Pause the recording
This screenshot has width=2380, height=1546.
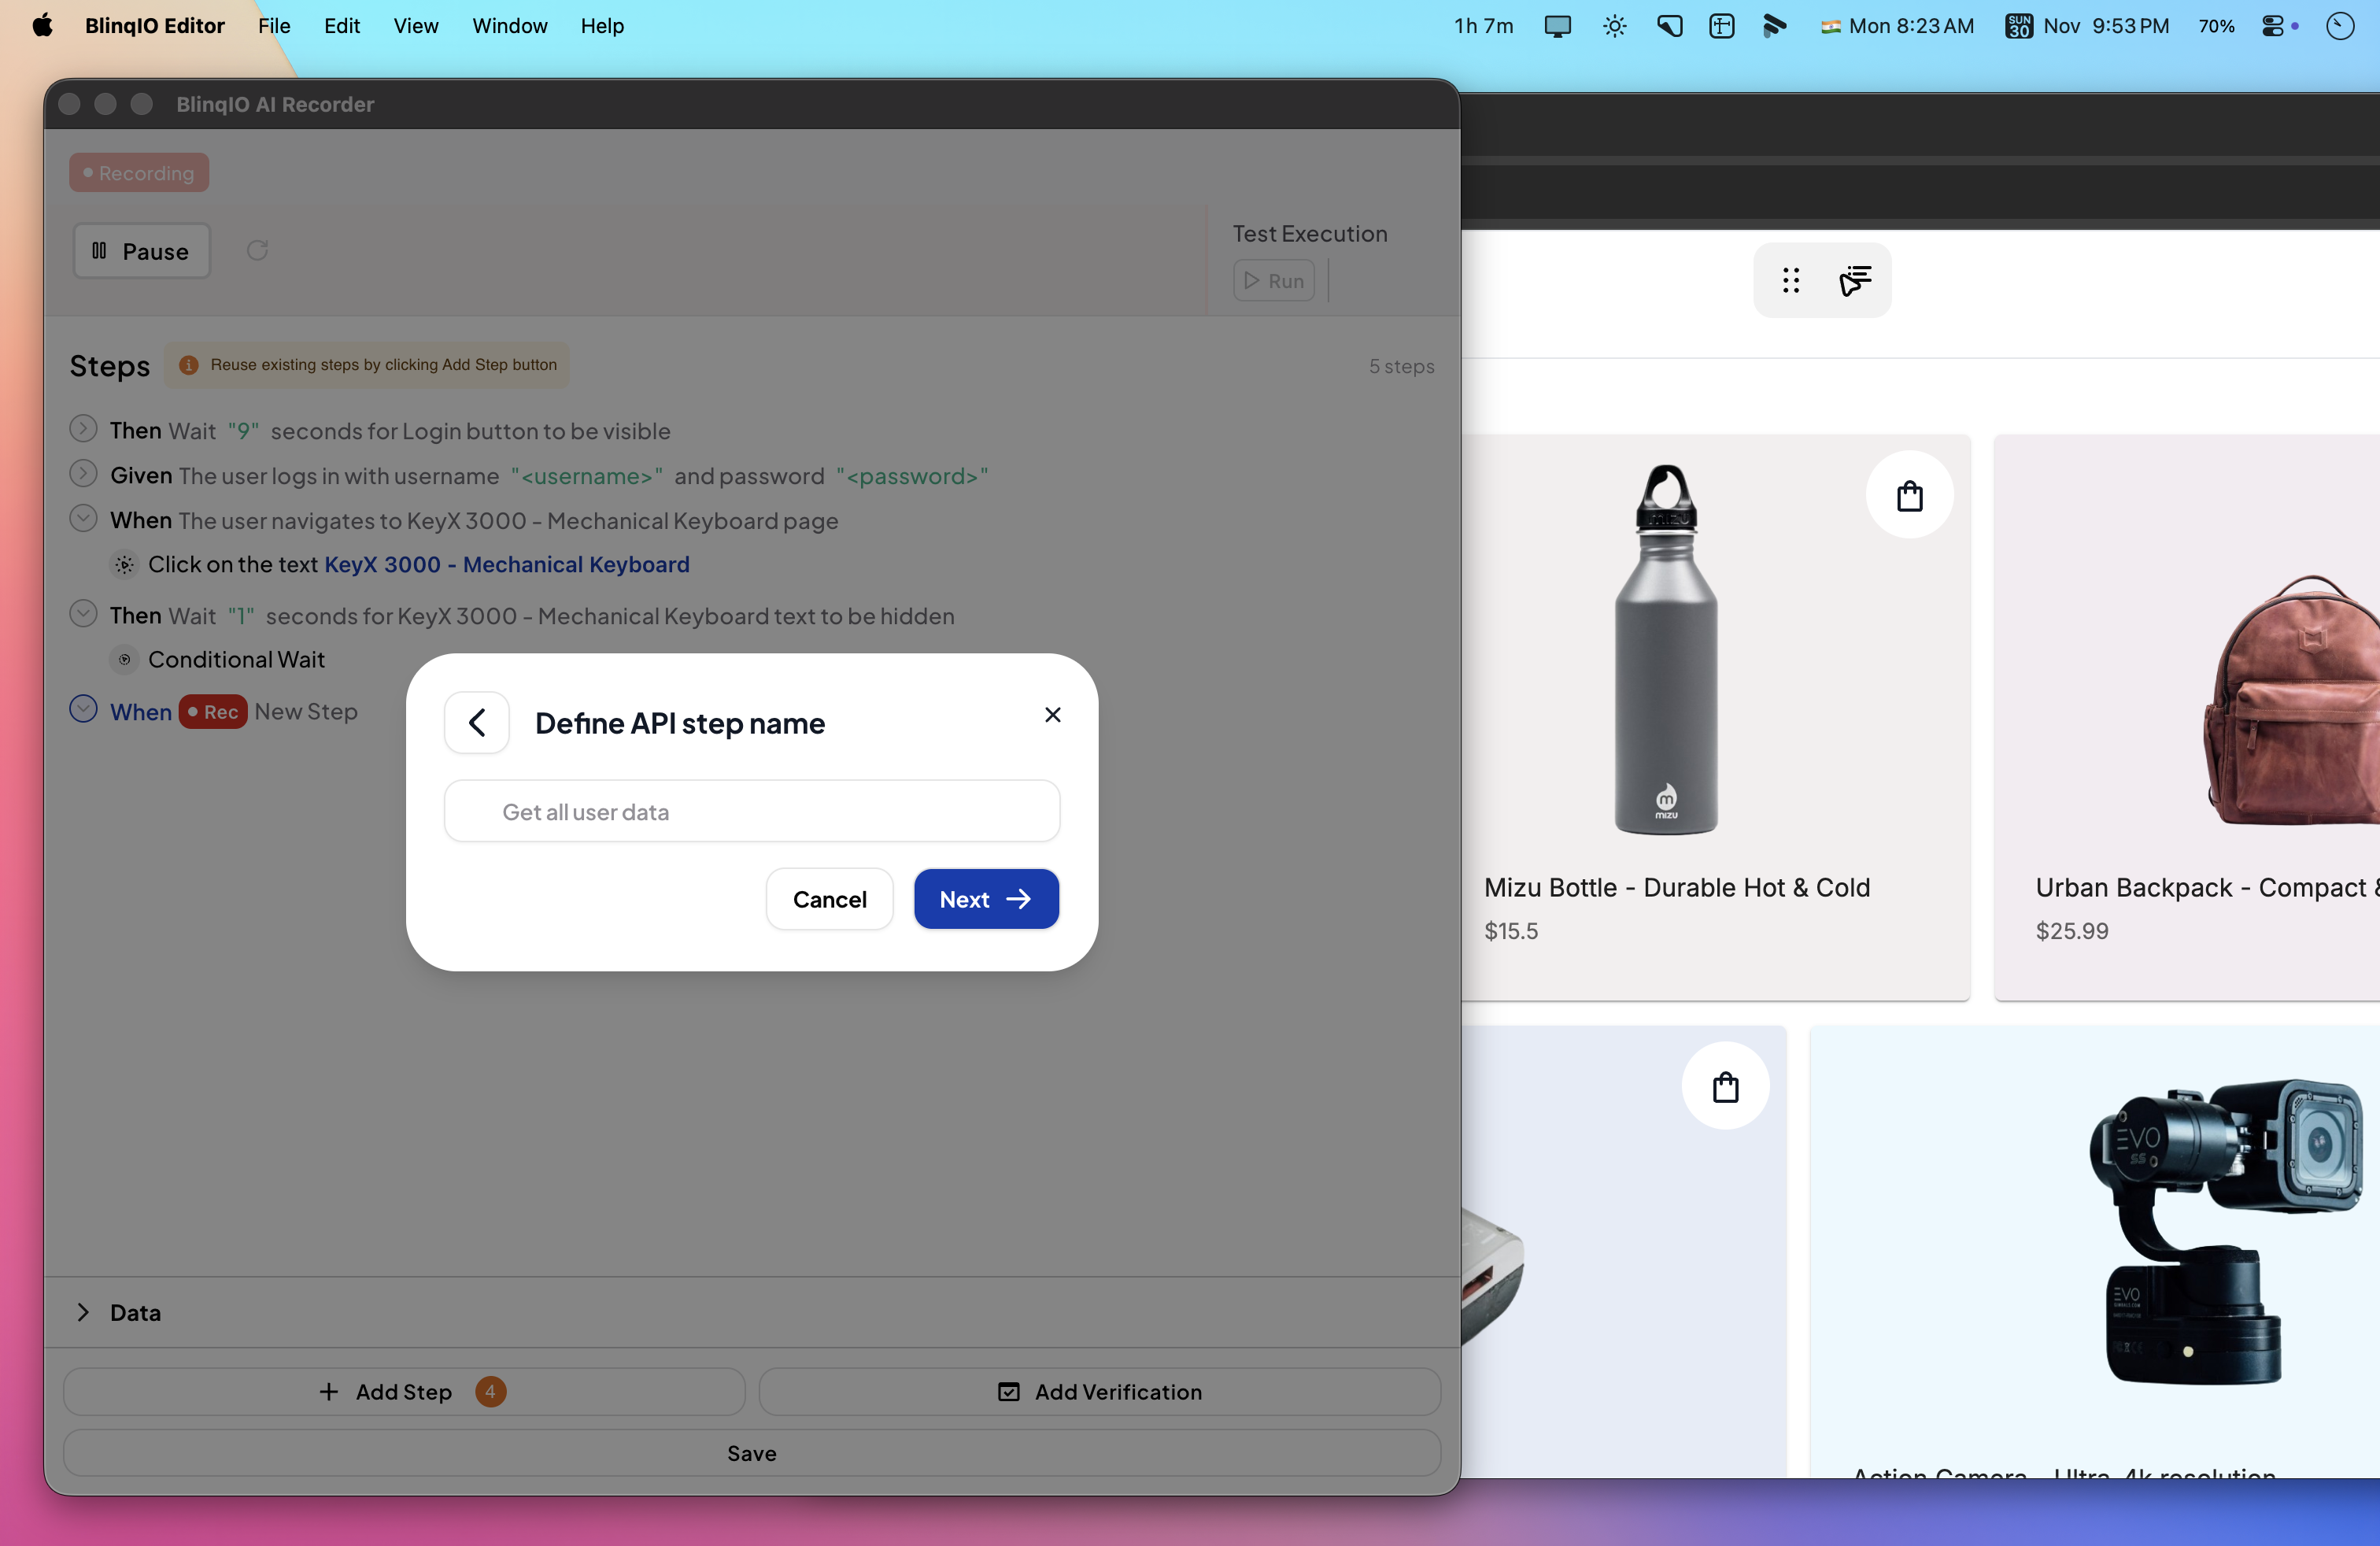(x=141, y=251)
